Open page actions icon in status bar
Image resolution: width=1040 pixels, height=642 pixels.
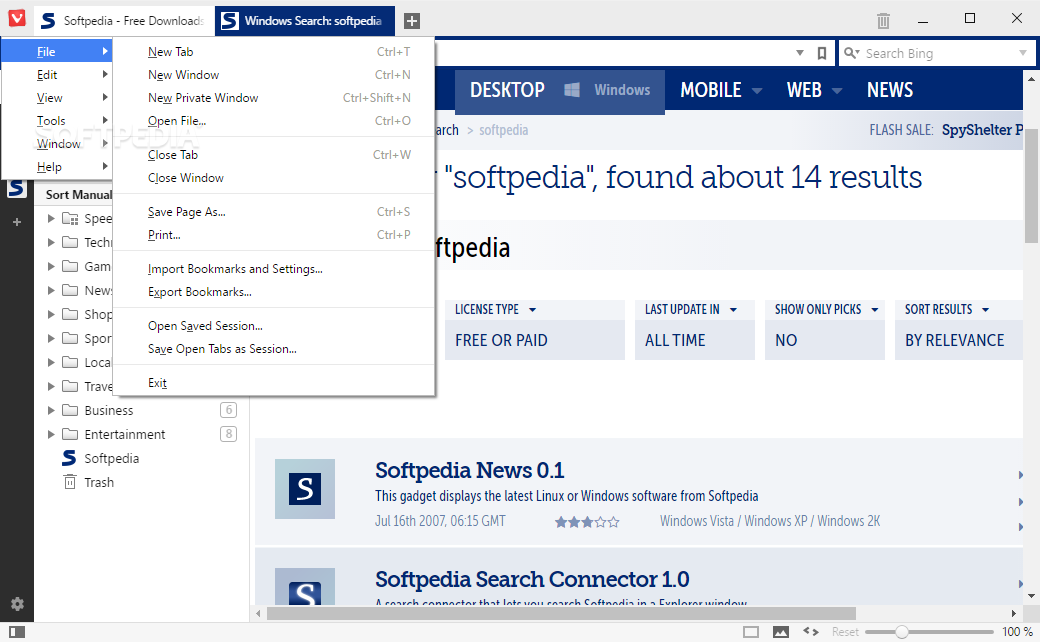(811, 632)
